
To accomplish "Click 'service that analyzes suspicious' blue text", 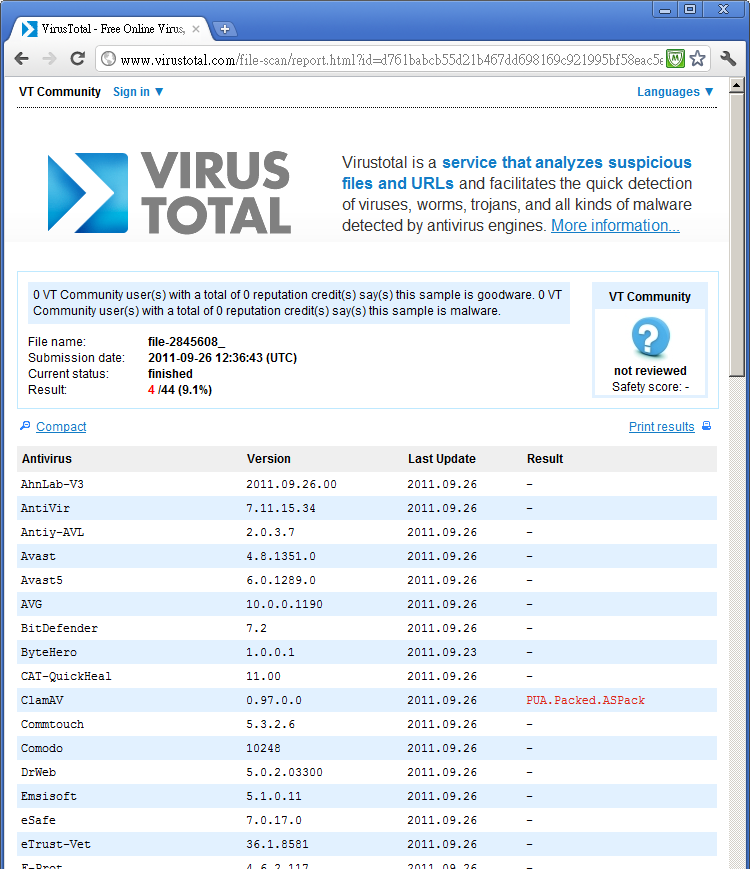I will [567, 162].
